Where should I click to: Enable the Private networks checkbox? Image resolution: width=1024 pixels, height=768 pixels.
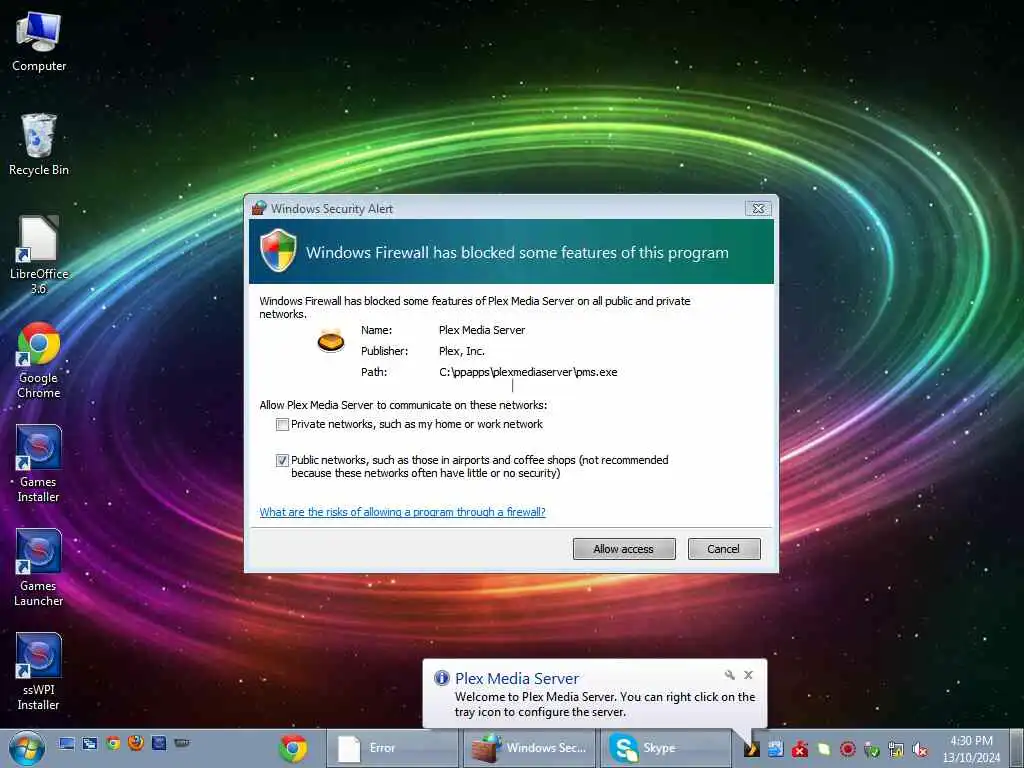pos(282,424)
